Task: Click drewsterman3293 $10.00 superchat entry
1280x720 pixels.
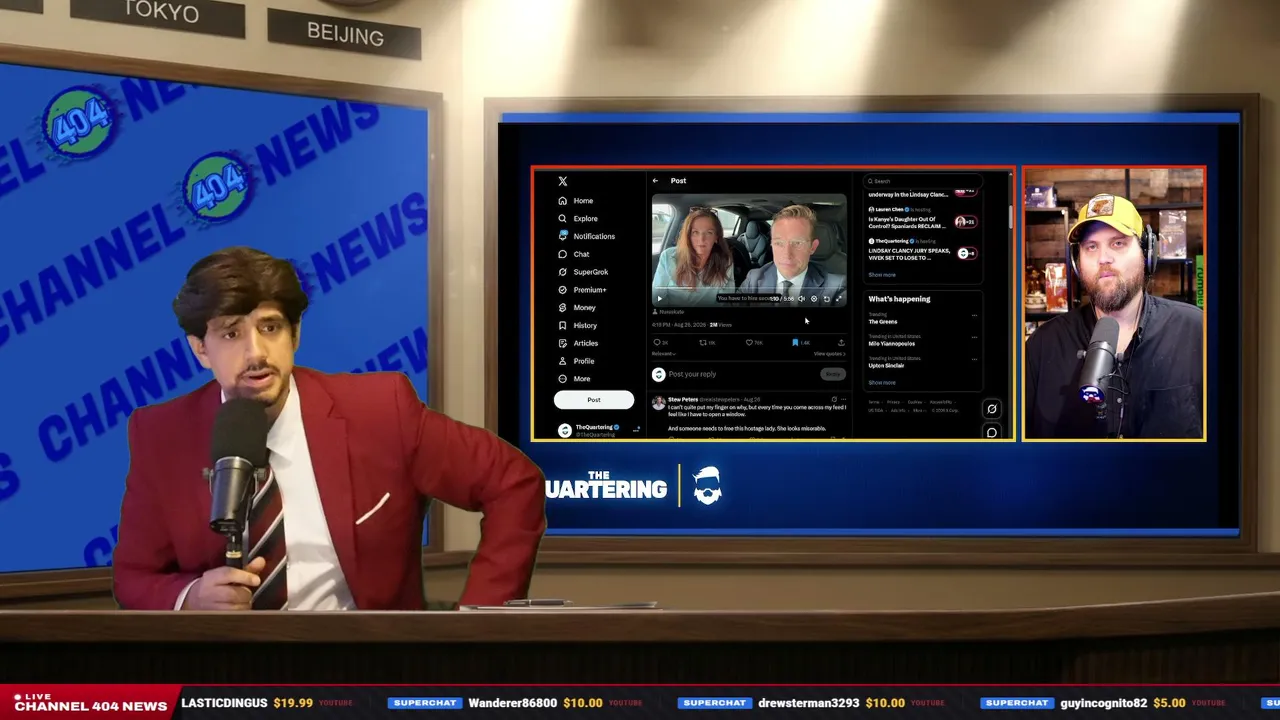Action: click(x=812, y=703)
